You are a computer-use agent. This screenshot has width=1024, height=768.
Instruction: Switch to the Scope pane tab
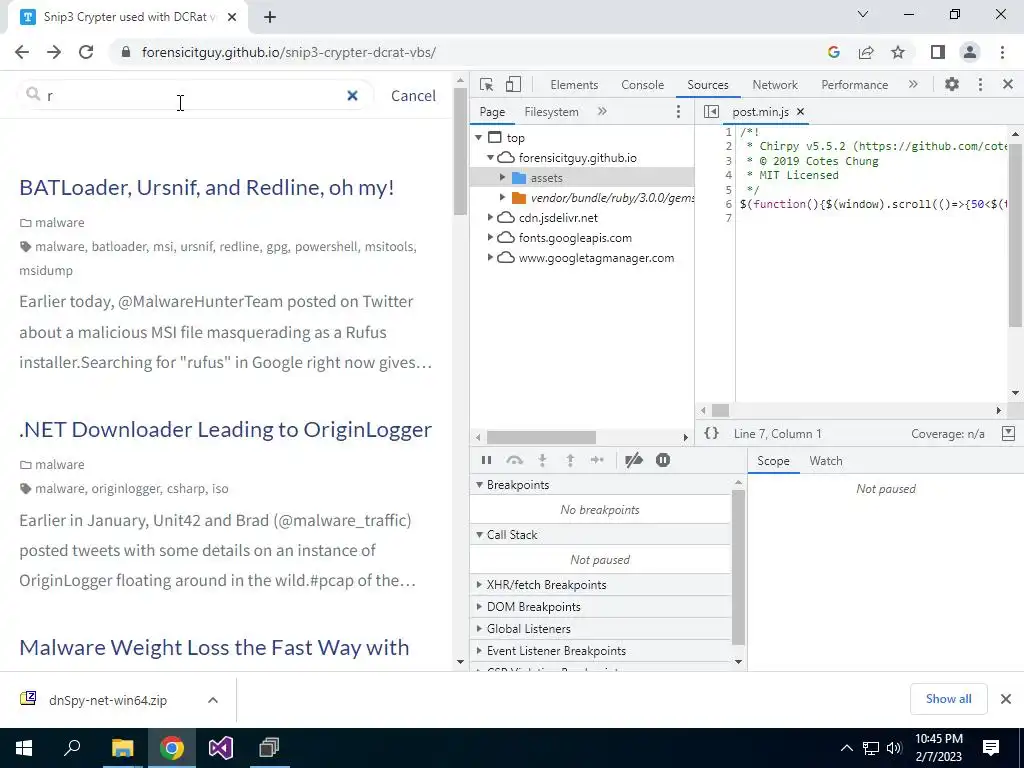pos(773,461)
